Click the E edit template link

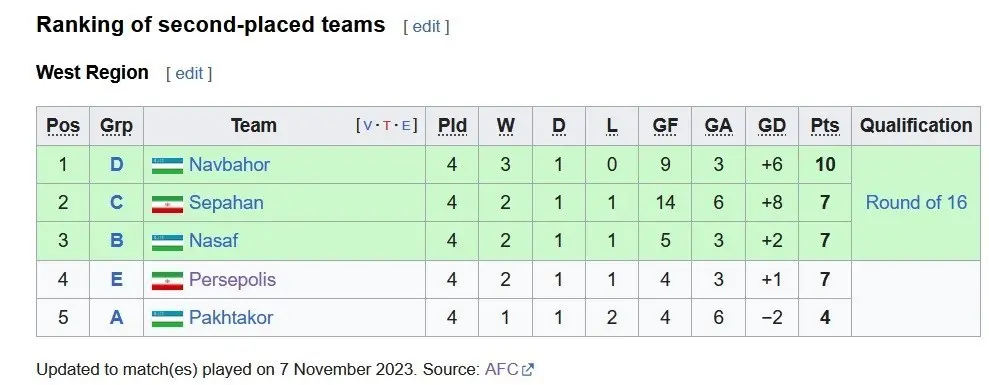click(x=406, y=126)
